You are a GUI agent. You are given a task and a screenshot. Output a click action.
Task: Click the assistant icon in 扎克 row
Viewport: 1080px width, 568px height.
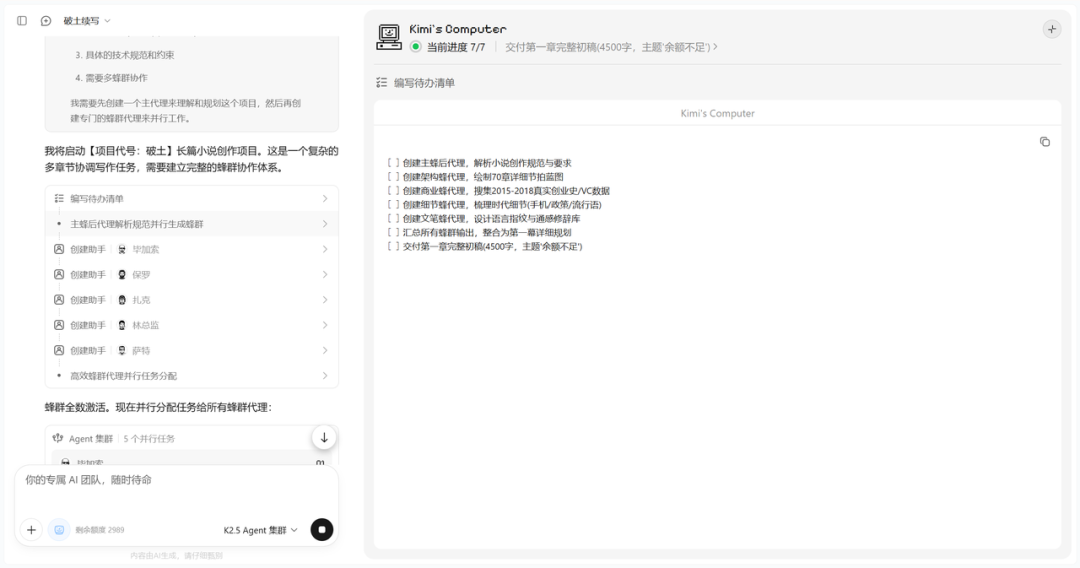(59, 299)
